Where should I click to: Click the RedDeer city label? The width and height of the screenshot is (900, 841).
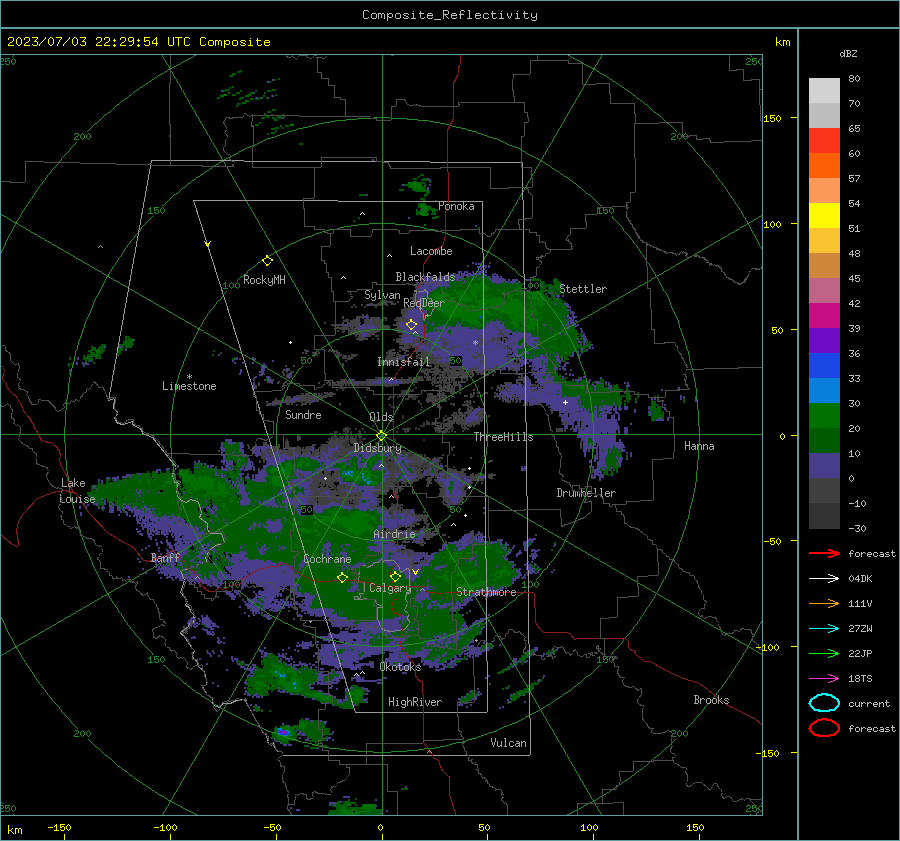click(424, 303)
